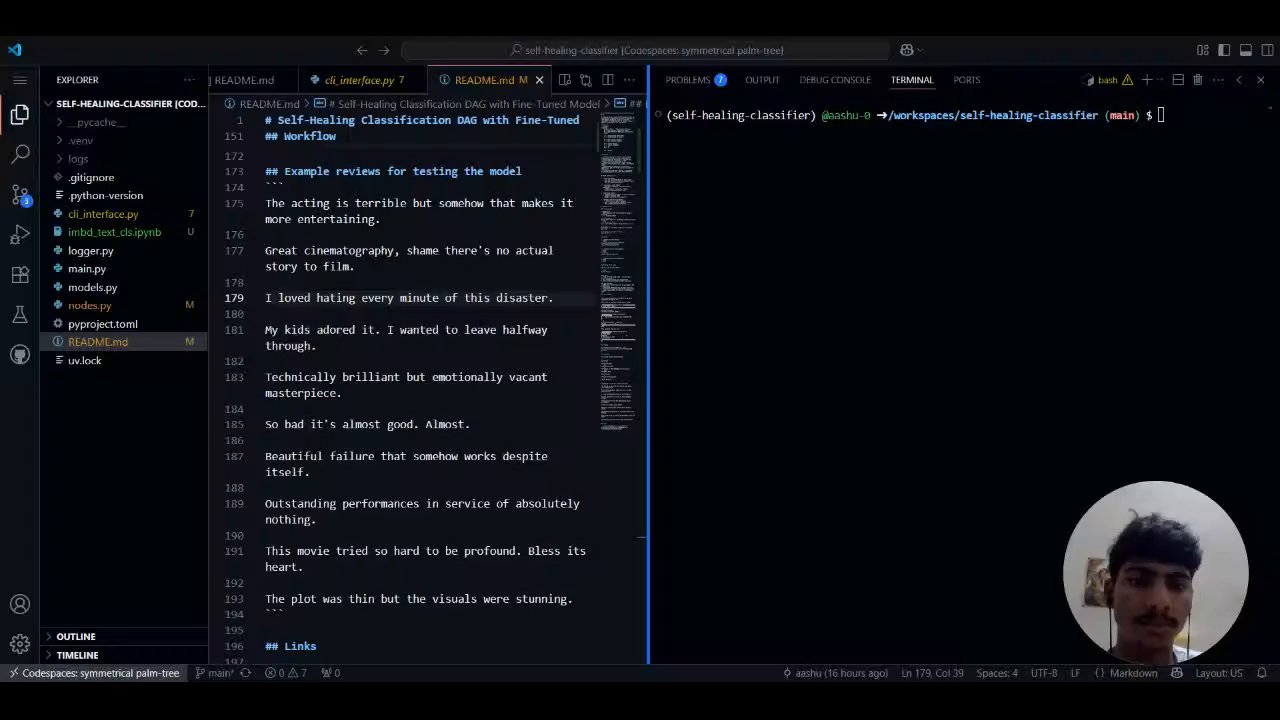Screen dimensions: 1280x720
Task: Click main branch in status bar
Action: click(x=214, y=673)
